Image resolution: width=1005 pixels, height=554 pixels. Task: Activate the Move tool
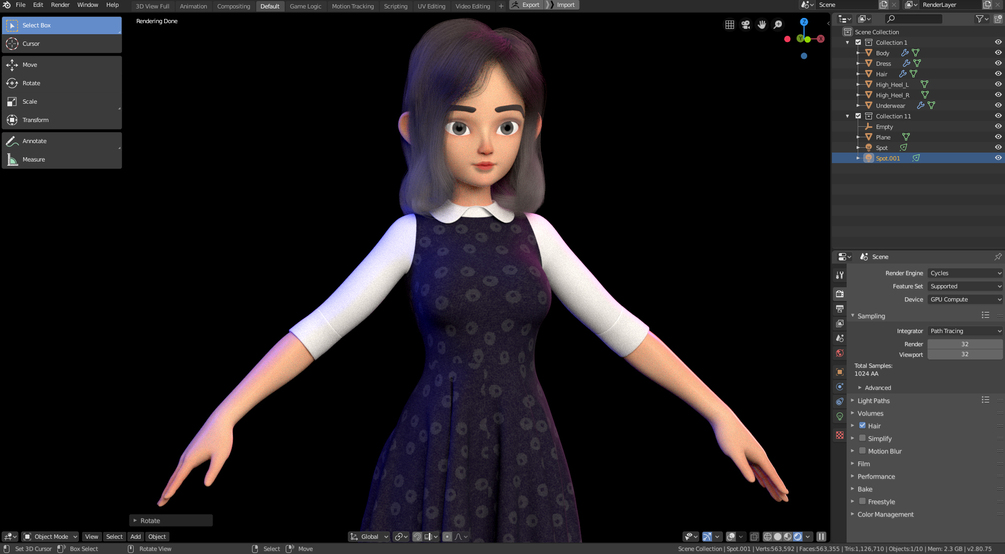click(x=62, y=65)
